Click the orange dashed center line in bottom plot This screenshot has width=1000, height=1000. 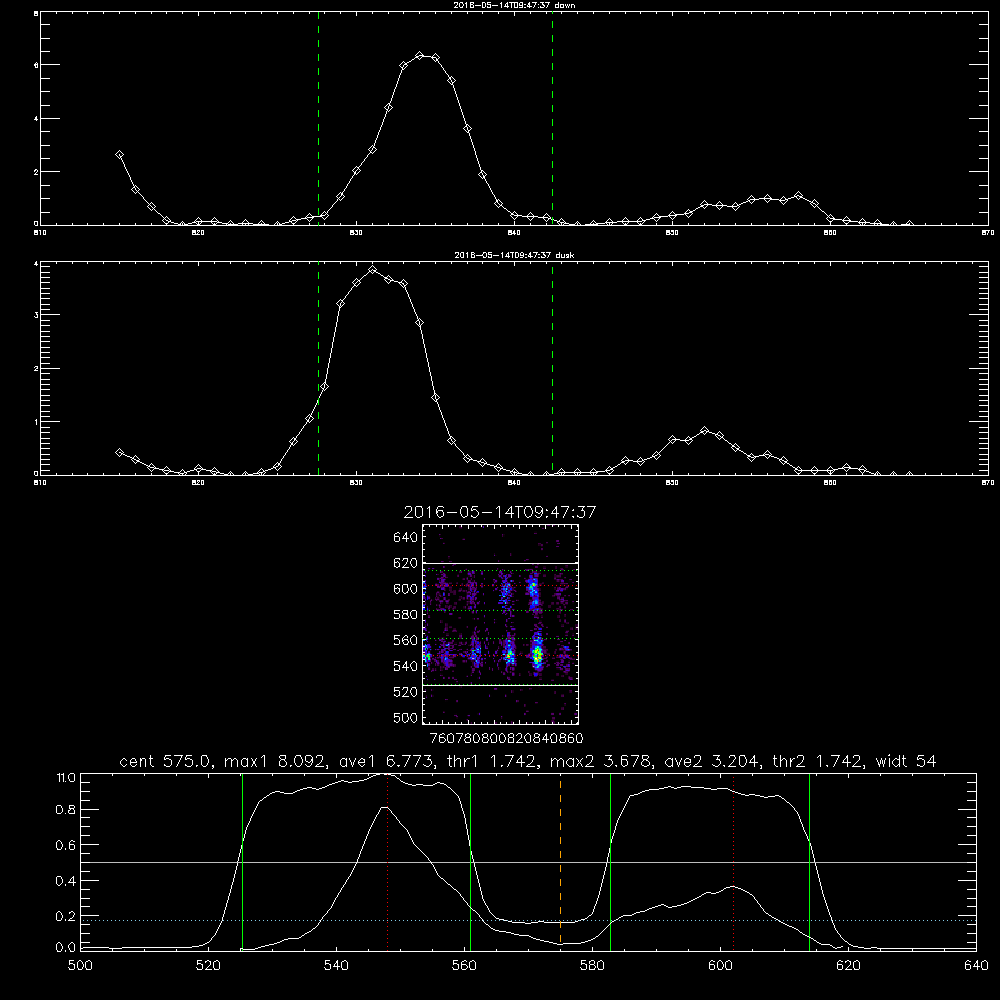point(560,861)
